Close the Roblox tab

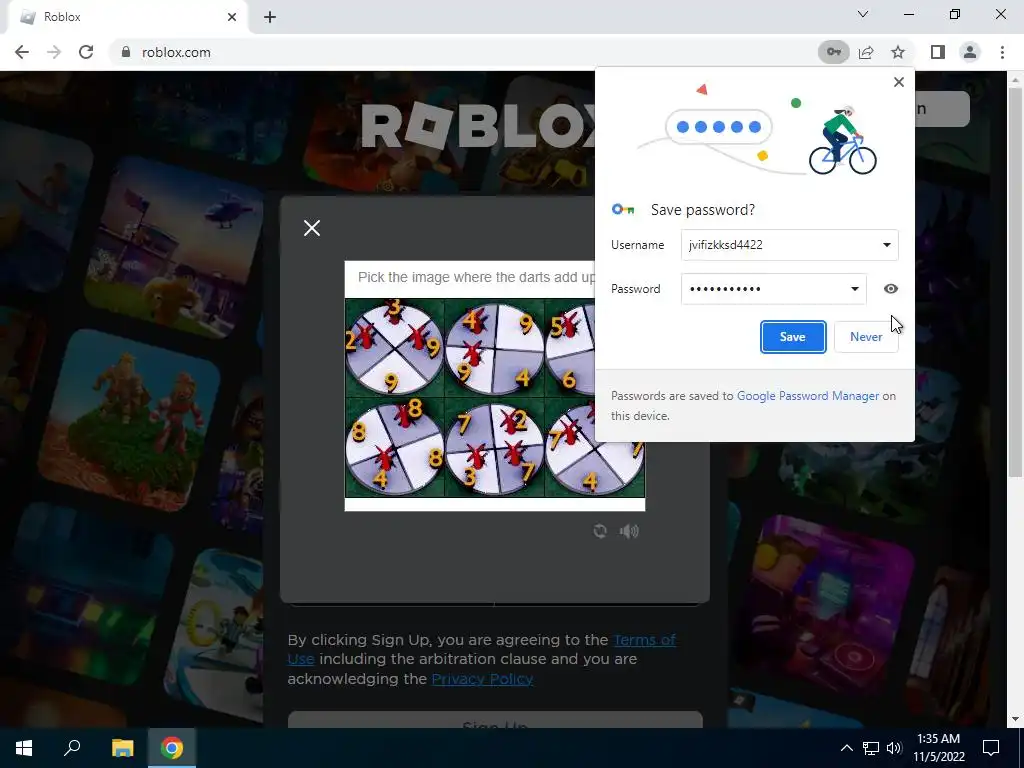(232, 17)
